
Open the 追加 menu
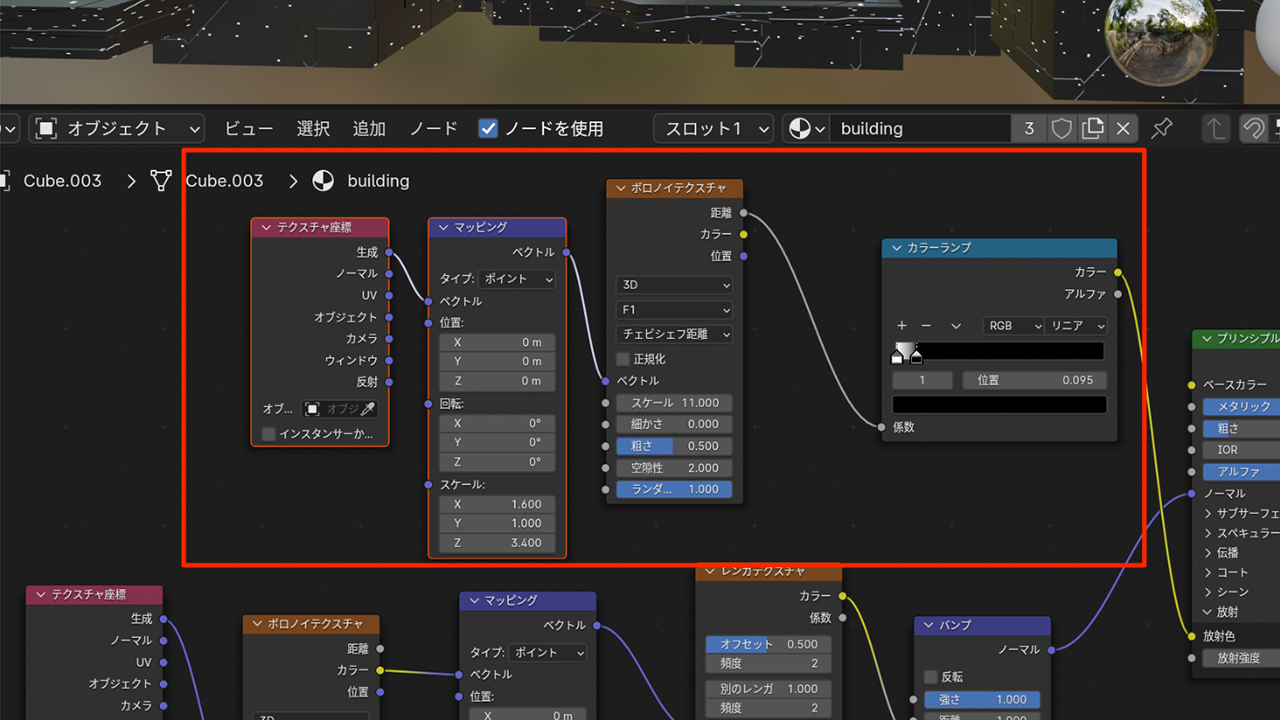tap(369, 128)
